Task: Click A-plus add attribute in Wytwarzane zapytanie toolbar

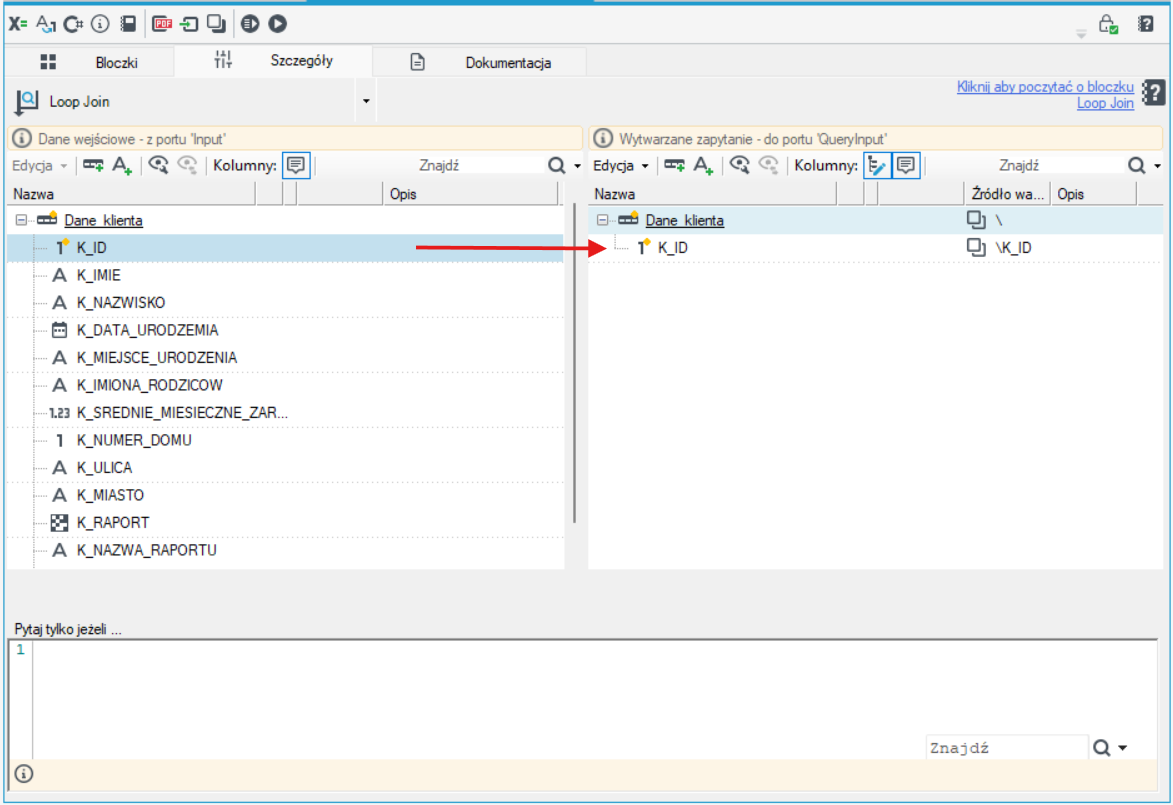Action: point(703,165)
